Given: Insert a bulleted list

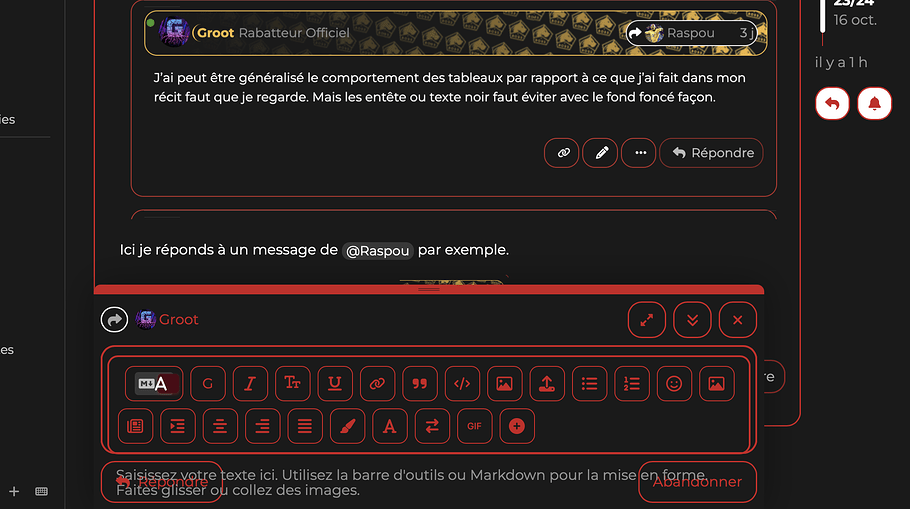Looking at the screenshot, I should coord(589,384).
